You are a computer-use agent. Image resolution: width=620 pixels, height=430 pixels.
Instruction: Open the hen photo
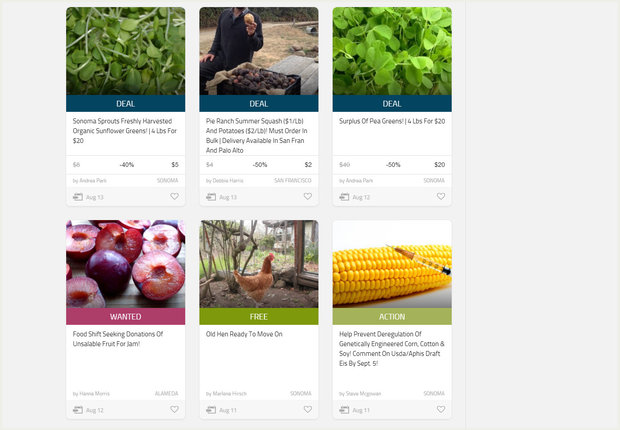click(259, 264)
